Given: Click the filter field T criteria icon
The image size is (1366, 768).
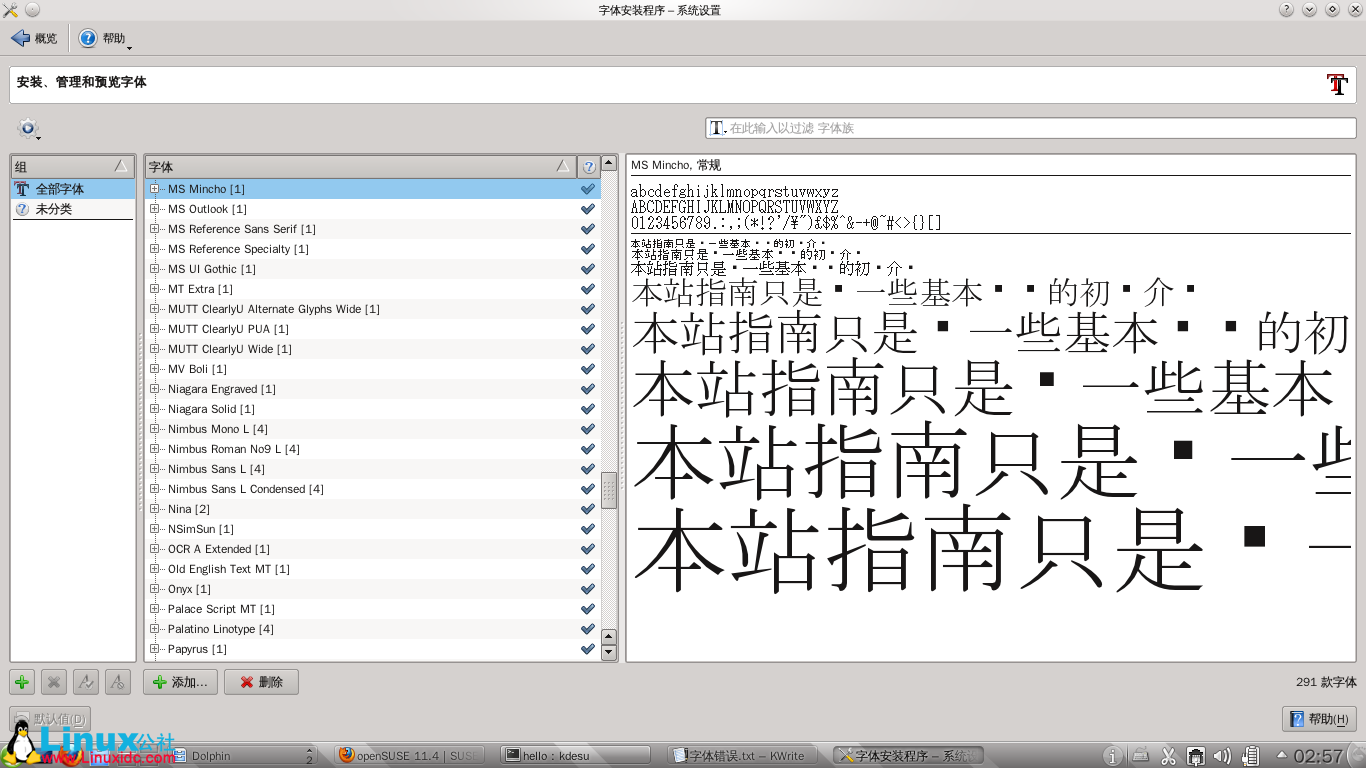Looking at the screenshot, I should (x=717, y=128).
